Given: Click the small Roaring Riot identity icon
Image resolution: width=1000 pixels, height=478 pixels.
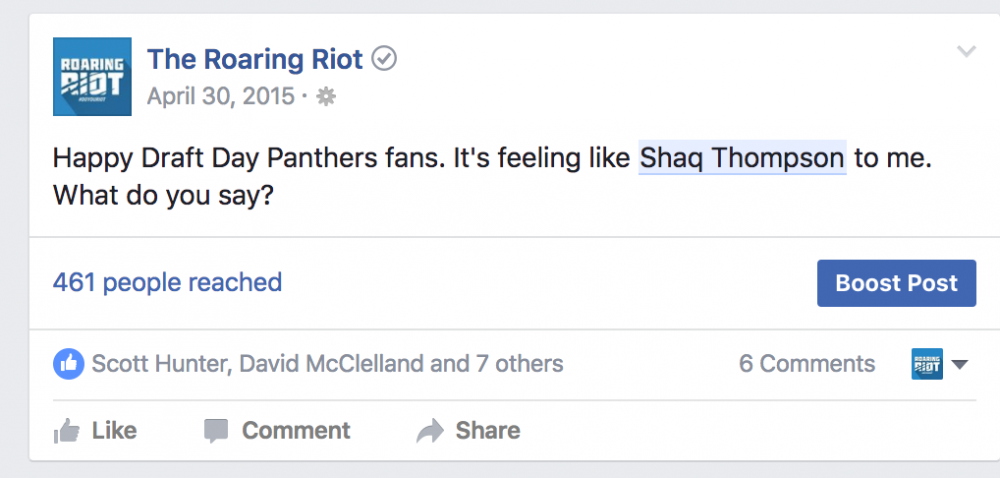Looking at the screenshot, I should pos(927,364).
